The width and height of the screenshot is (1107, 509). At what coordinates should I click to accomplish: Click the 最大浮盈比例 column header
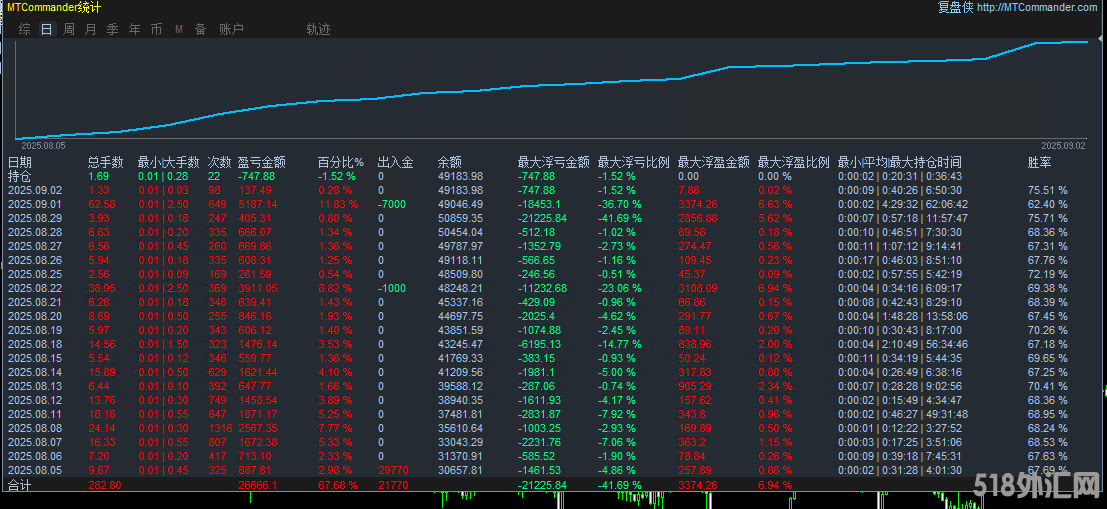(x=794, y=162)
